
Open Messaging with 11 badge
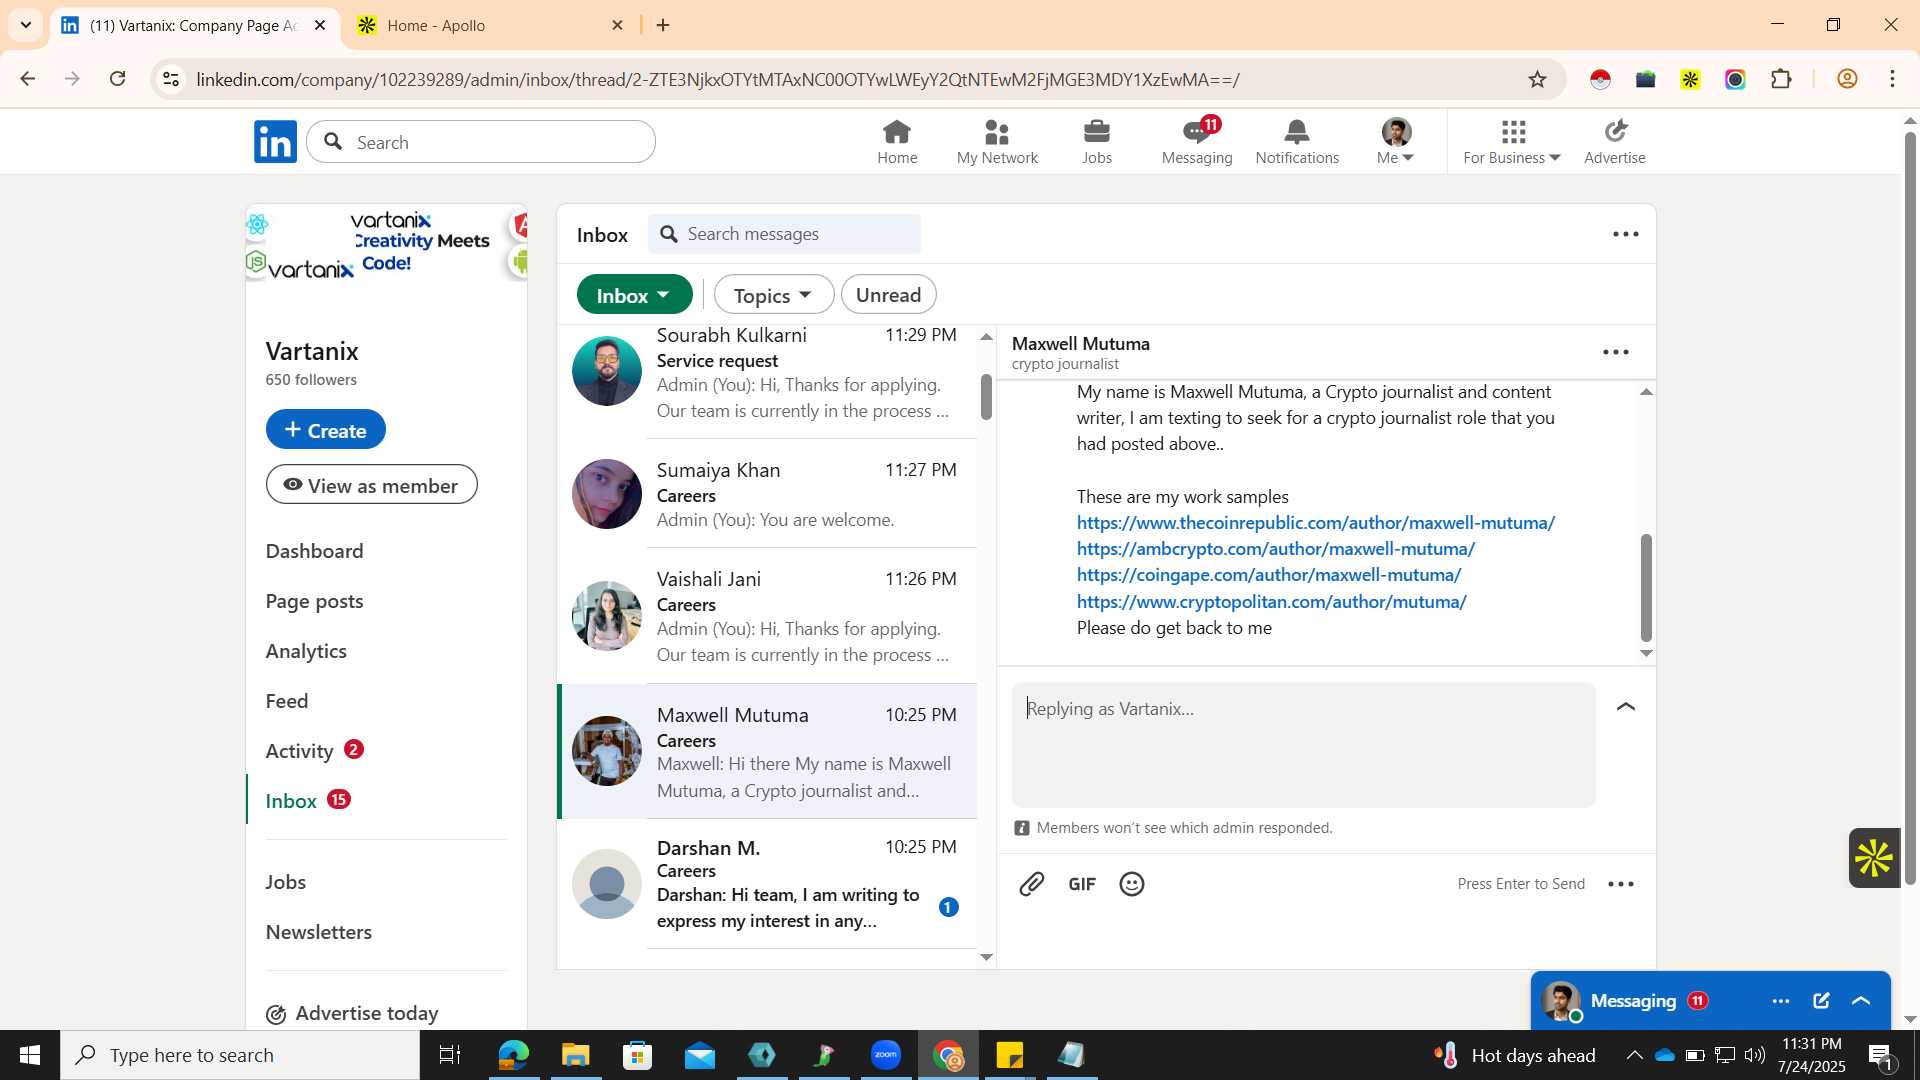click(1197, 142)
